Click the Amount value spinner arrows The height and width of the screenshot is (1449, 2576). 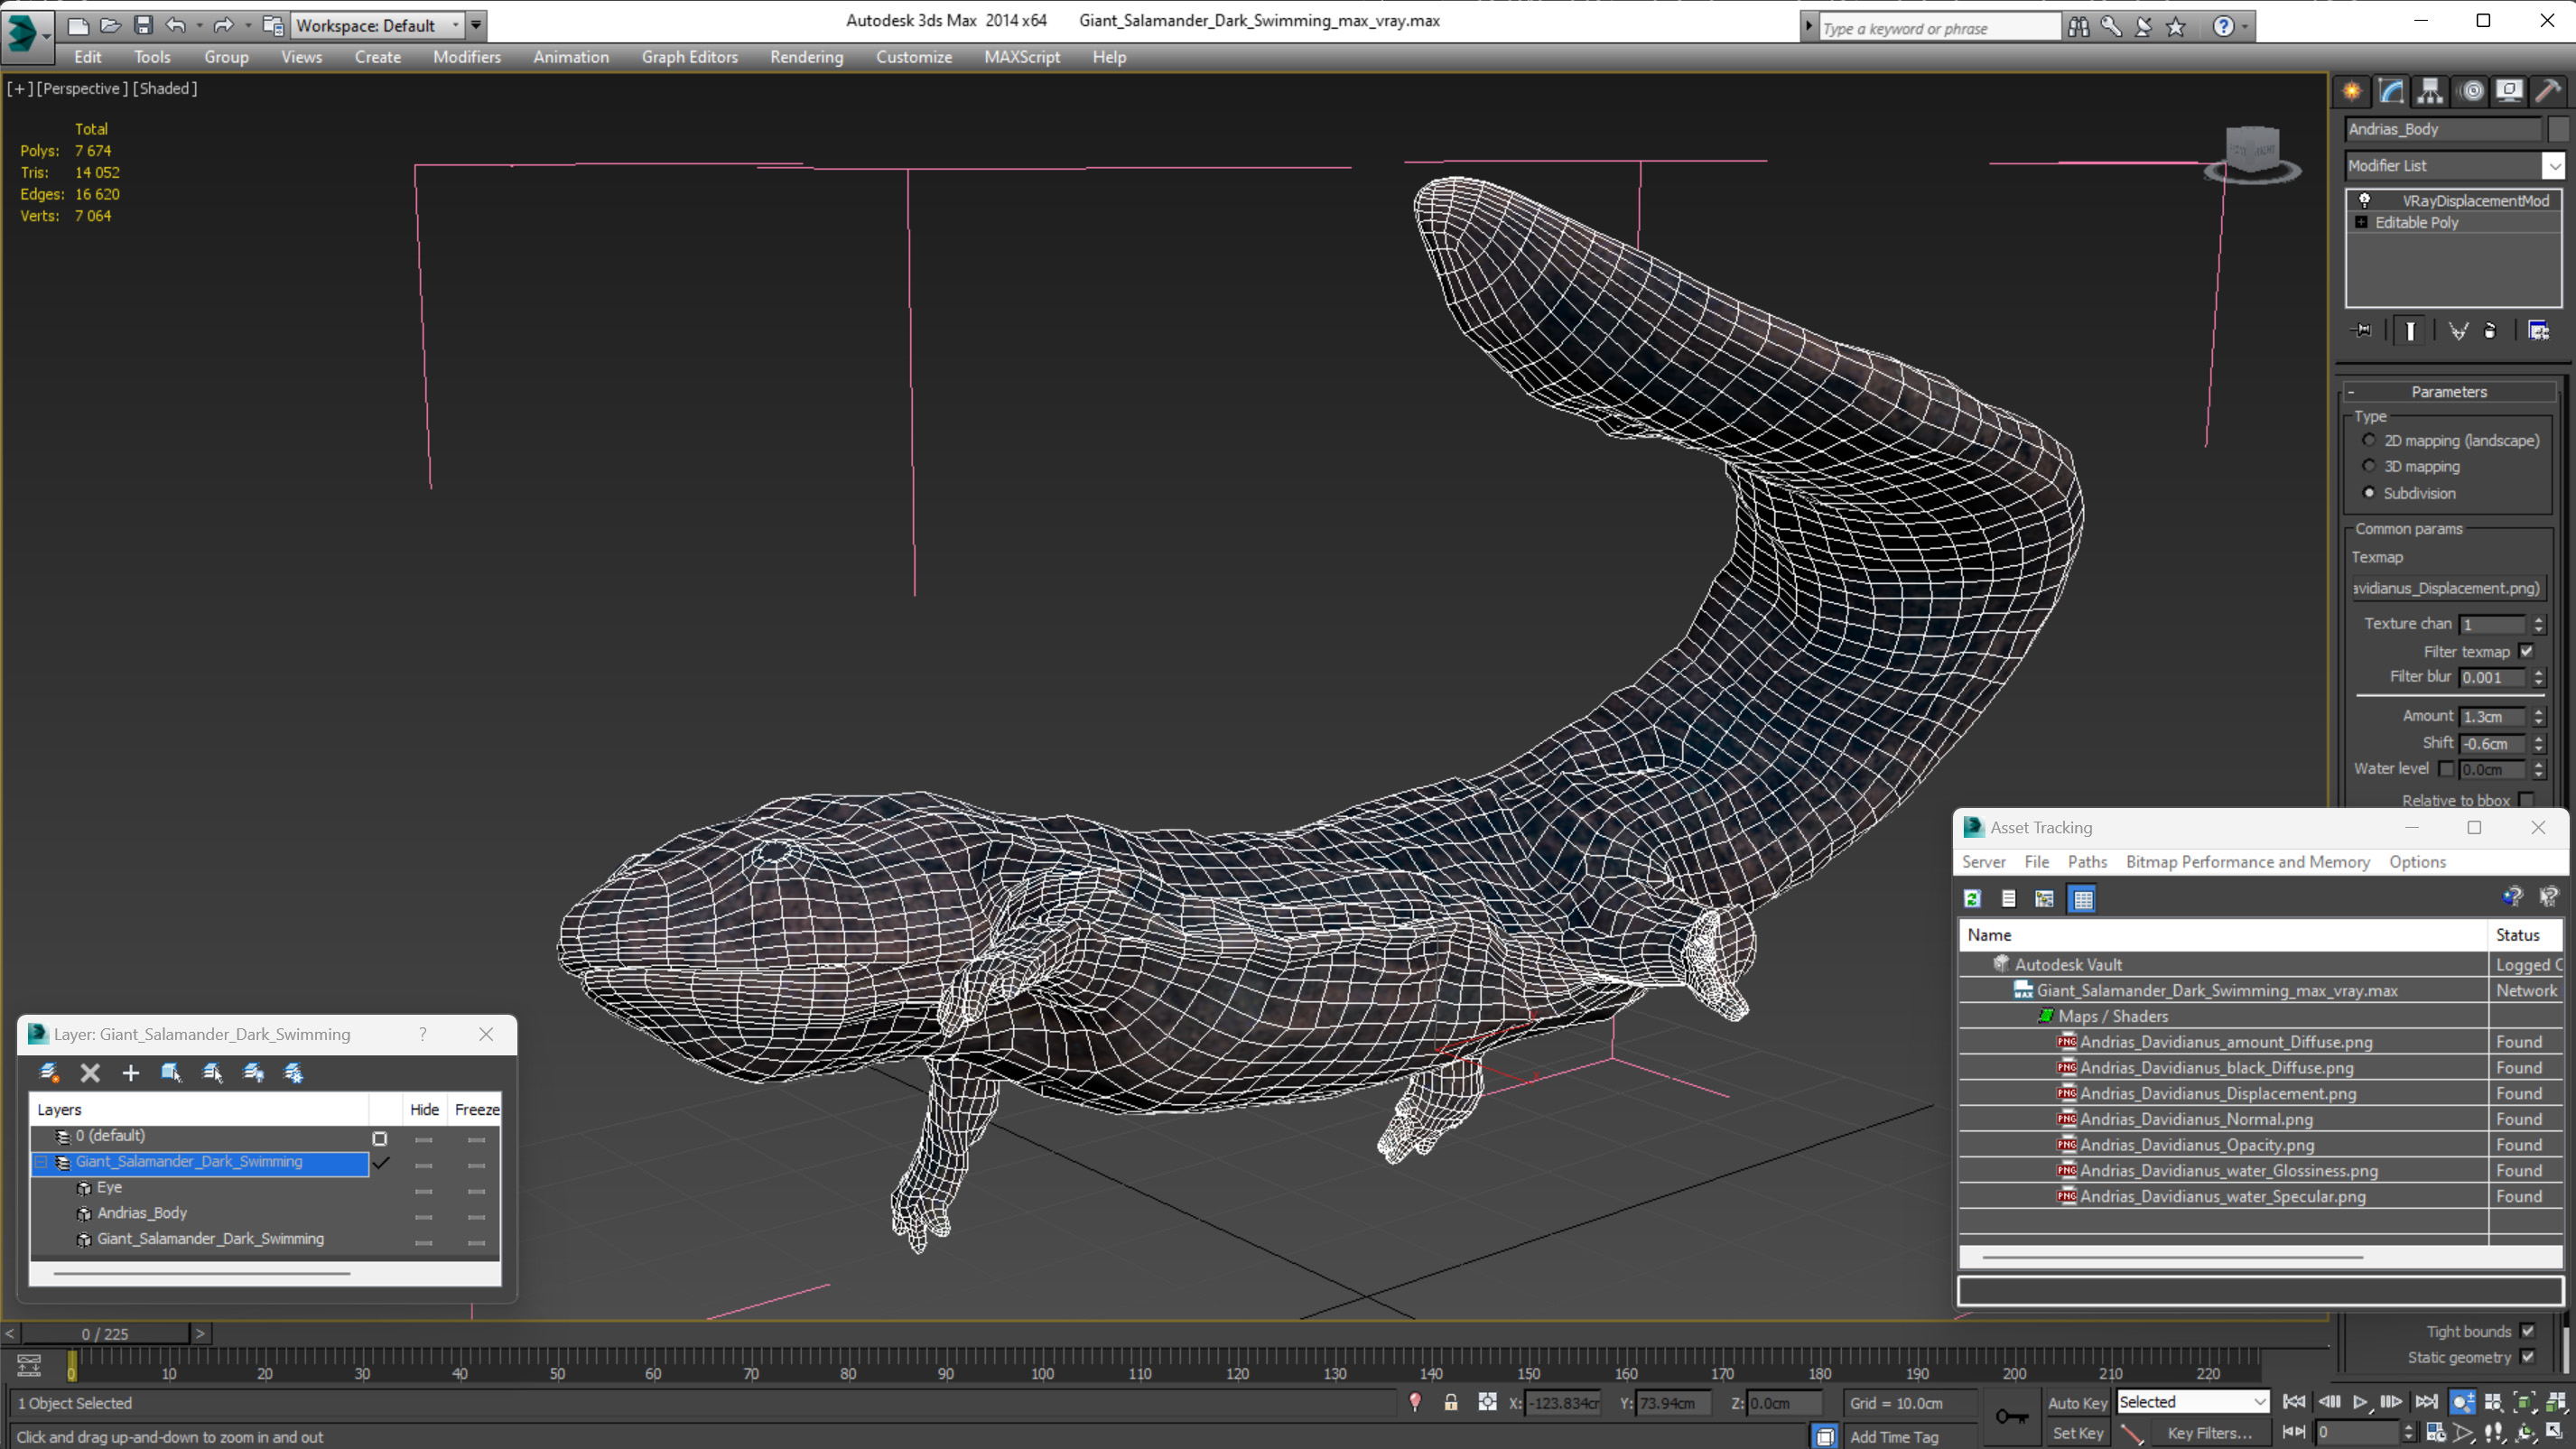(2538, 716)
